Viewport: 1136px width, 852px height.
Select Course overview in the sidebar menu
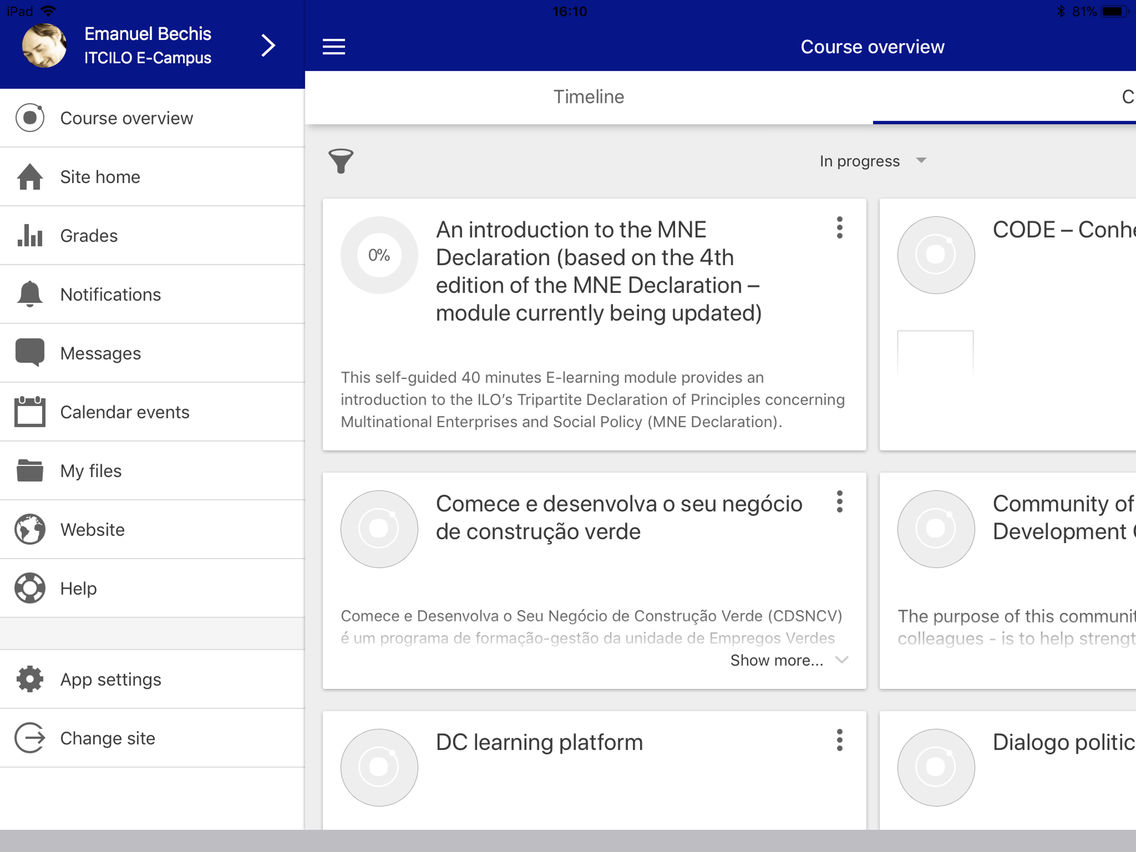126,117
